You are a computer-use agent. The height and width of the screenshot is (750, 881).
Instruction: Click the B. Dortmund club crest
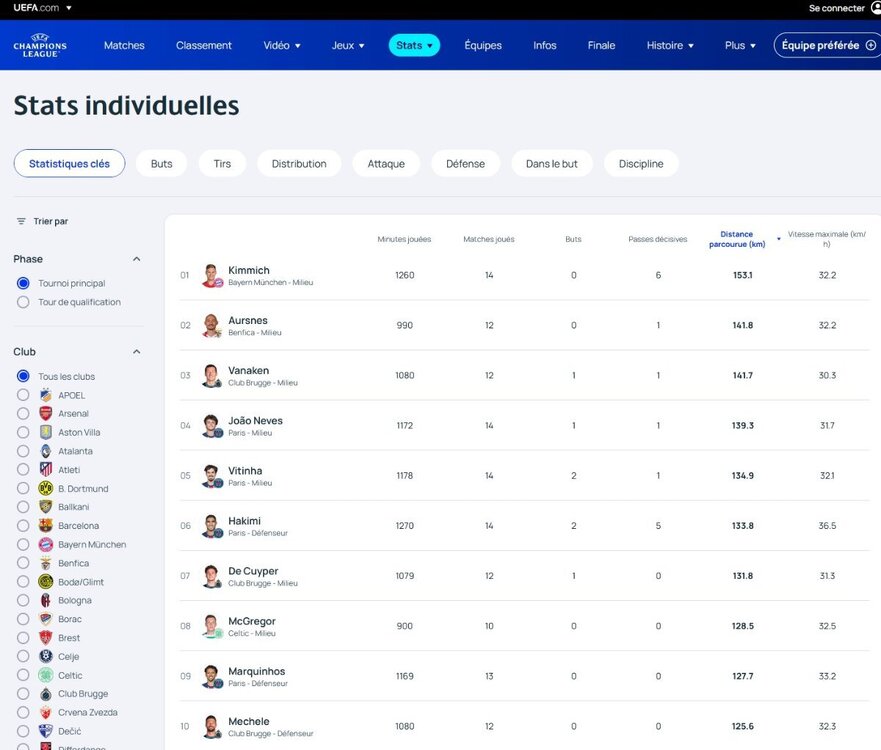[46, 488]
